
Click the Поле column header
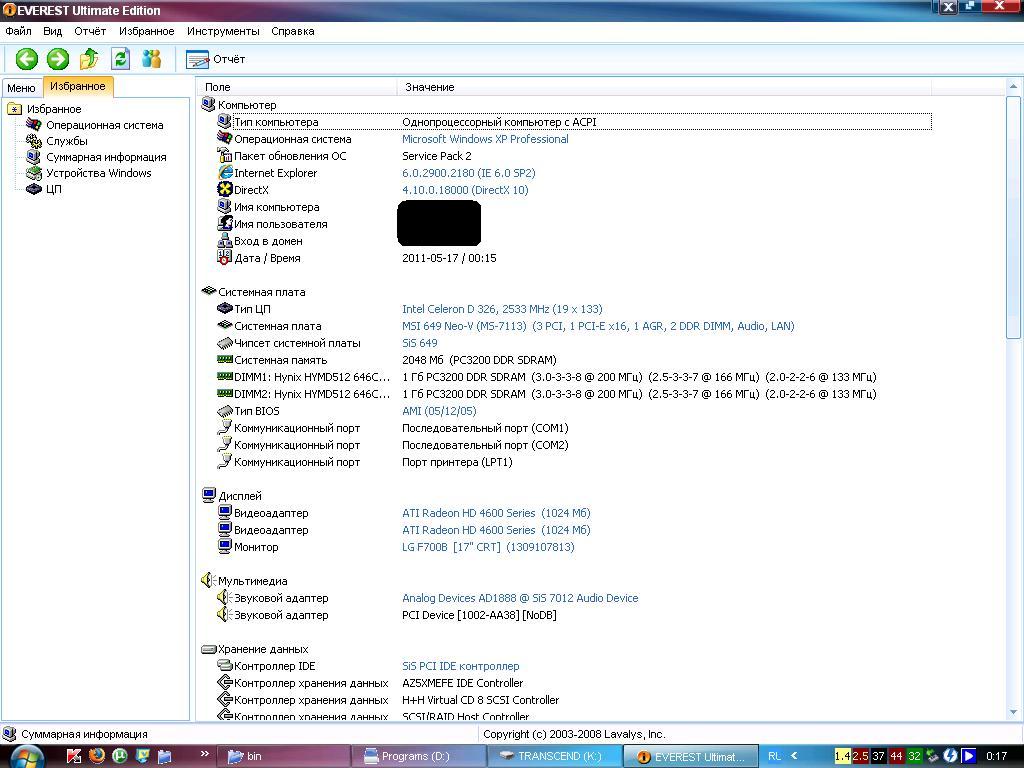point(297,87)
